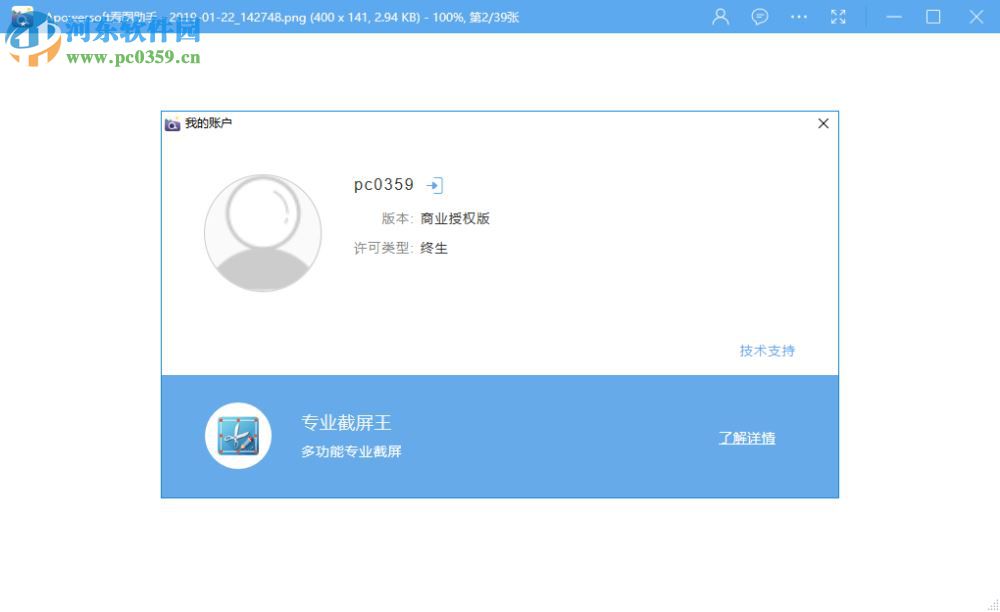Image resolution: width=1000 pixels, height=612 pixels.
Task: Open the user account icon in title bar
Action: [719, 17]
